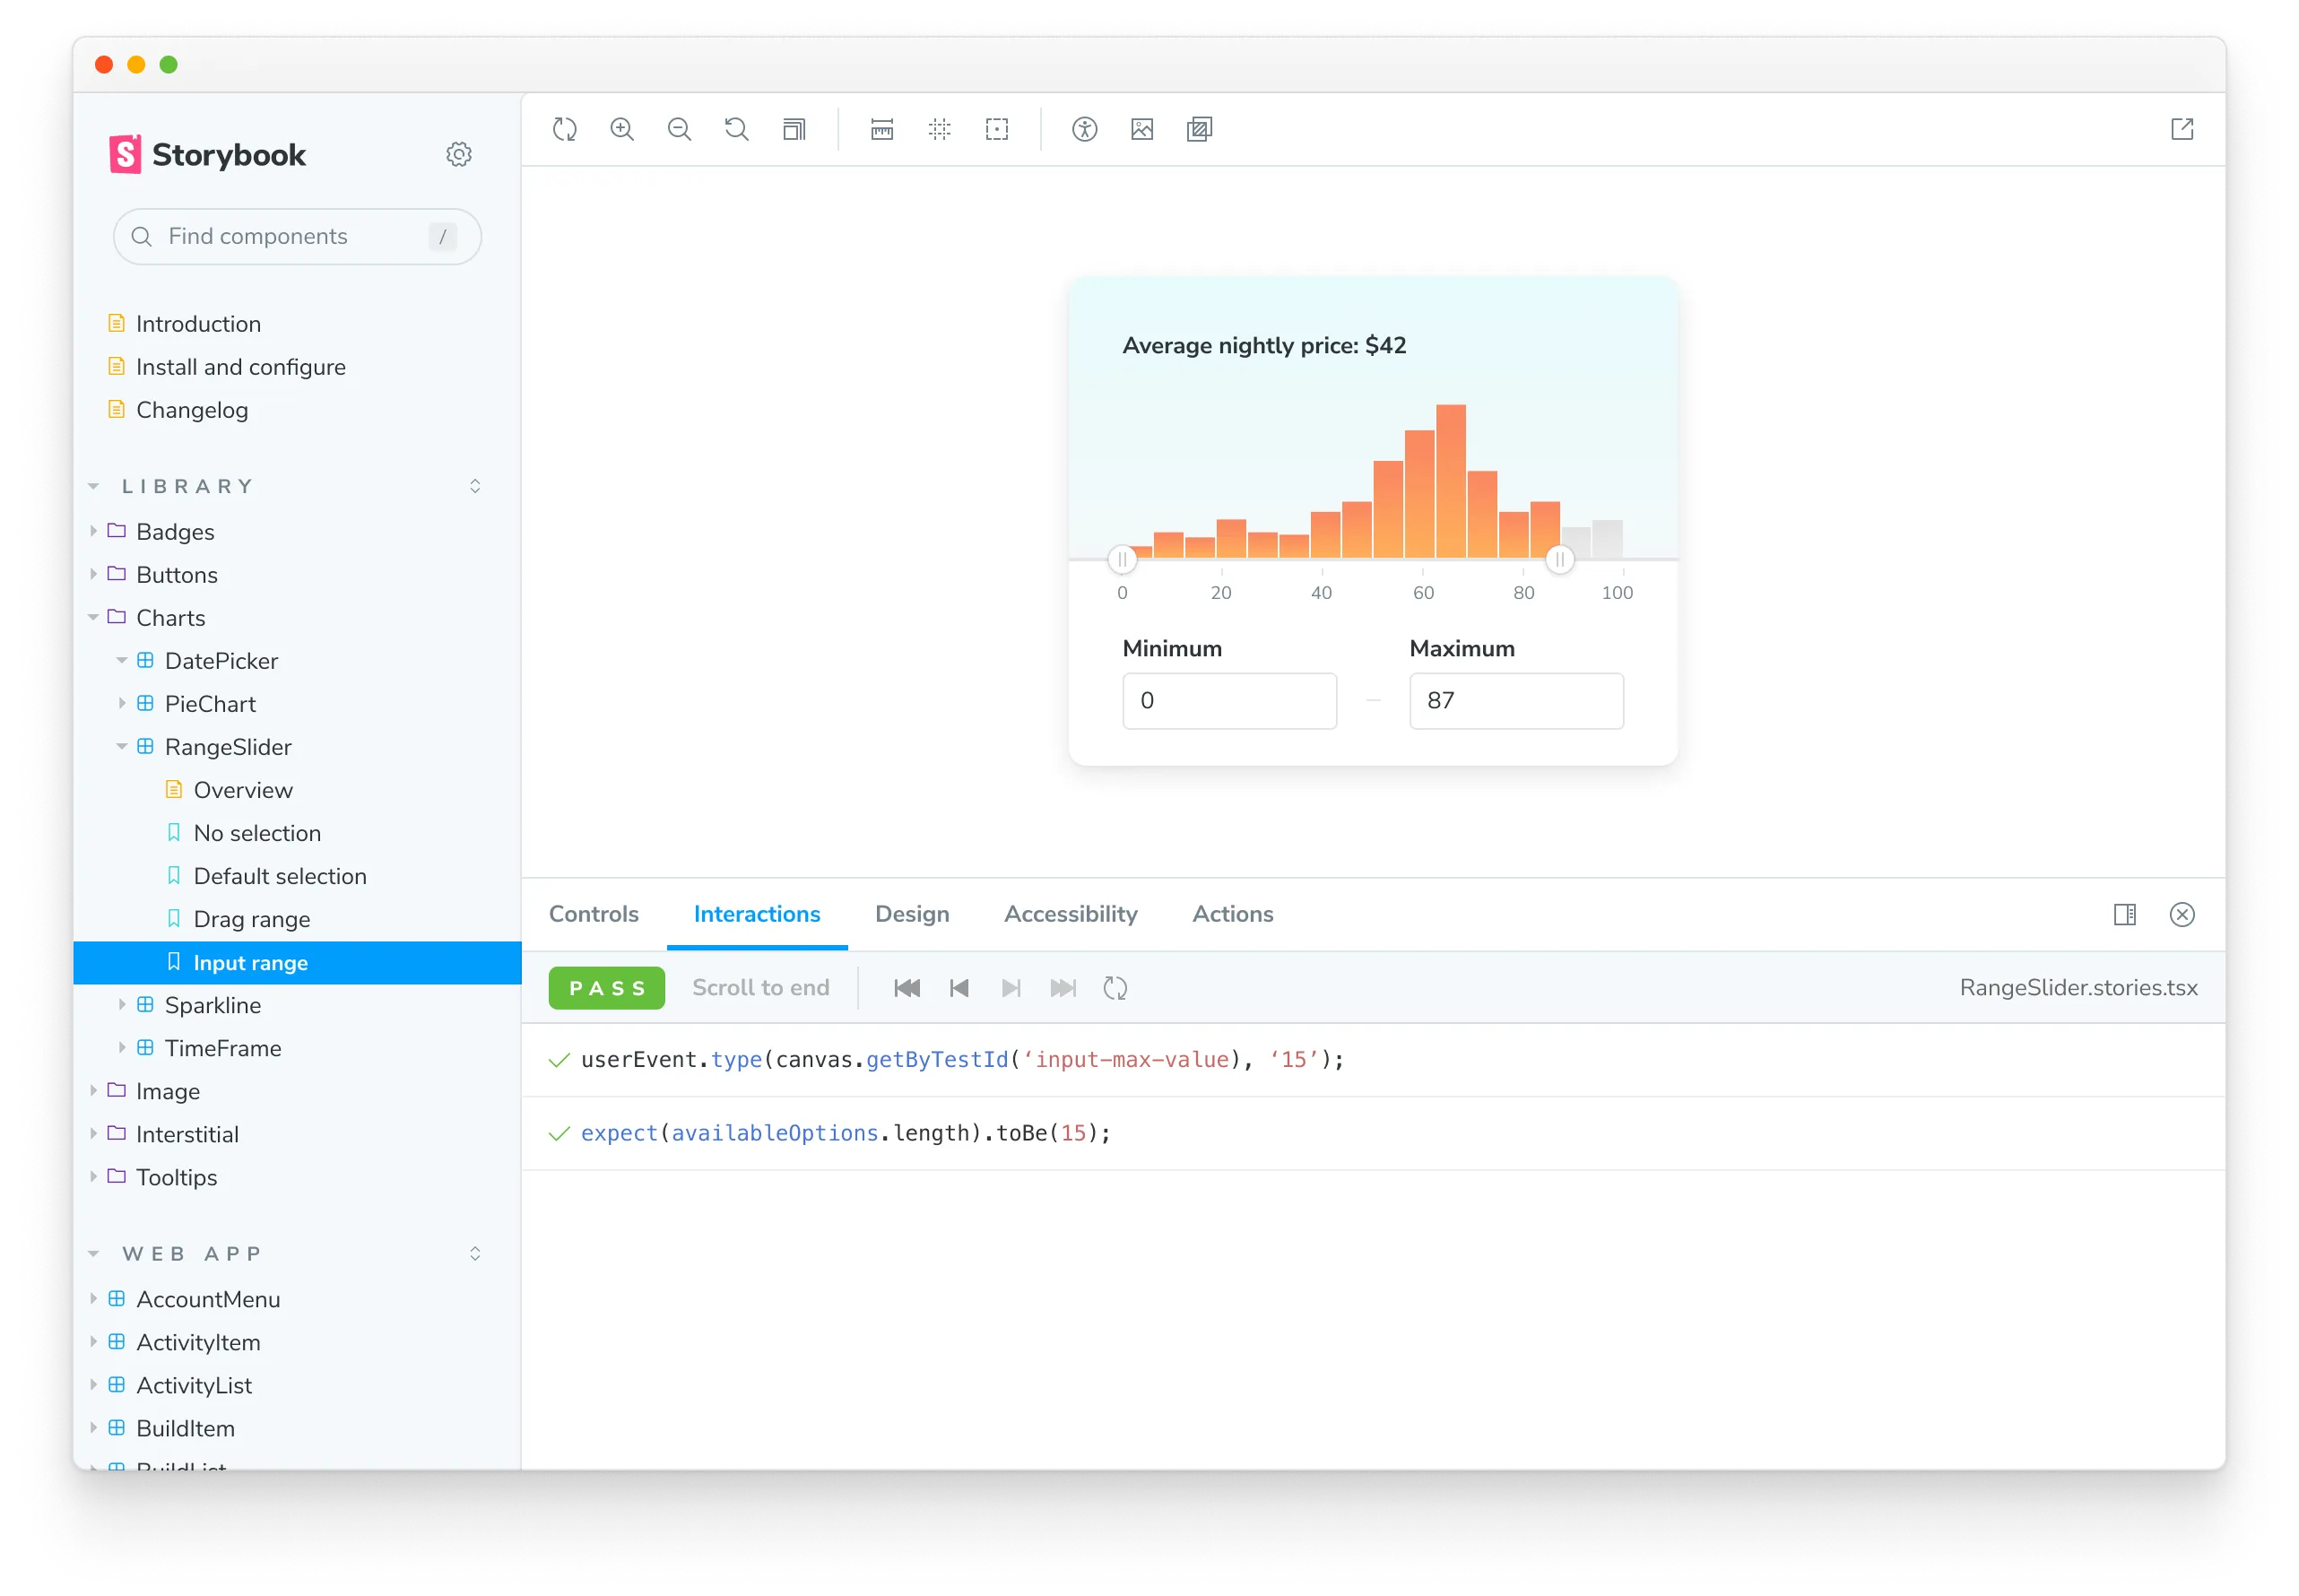This screenshot has height=1596, width=2299.
Task: Open the accessibility vision simulator
Action: coord(1085,129)
